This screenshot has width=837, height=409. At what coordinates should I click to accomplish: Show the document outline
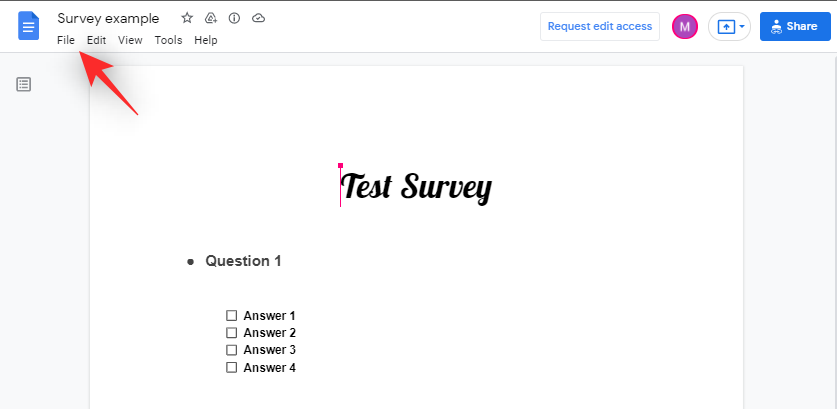coord(24,84)
